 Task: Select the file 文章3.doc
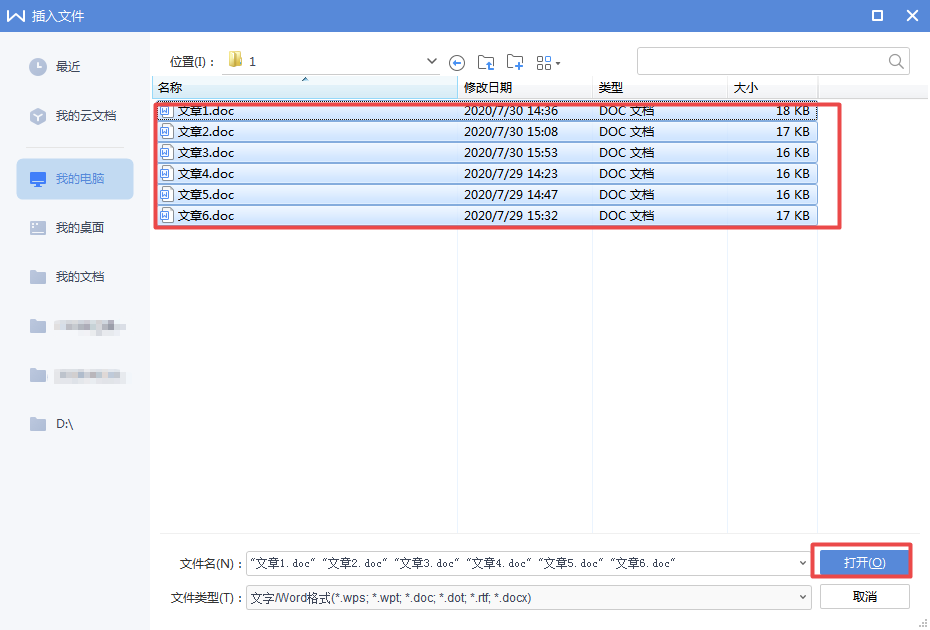[206, 153]
